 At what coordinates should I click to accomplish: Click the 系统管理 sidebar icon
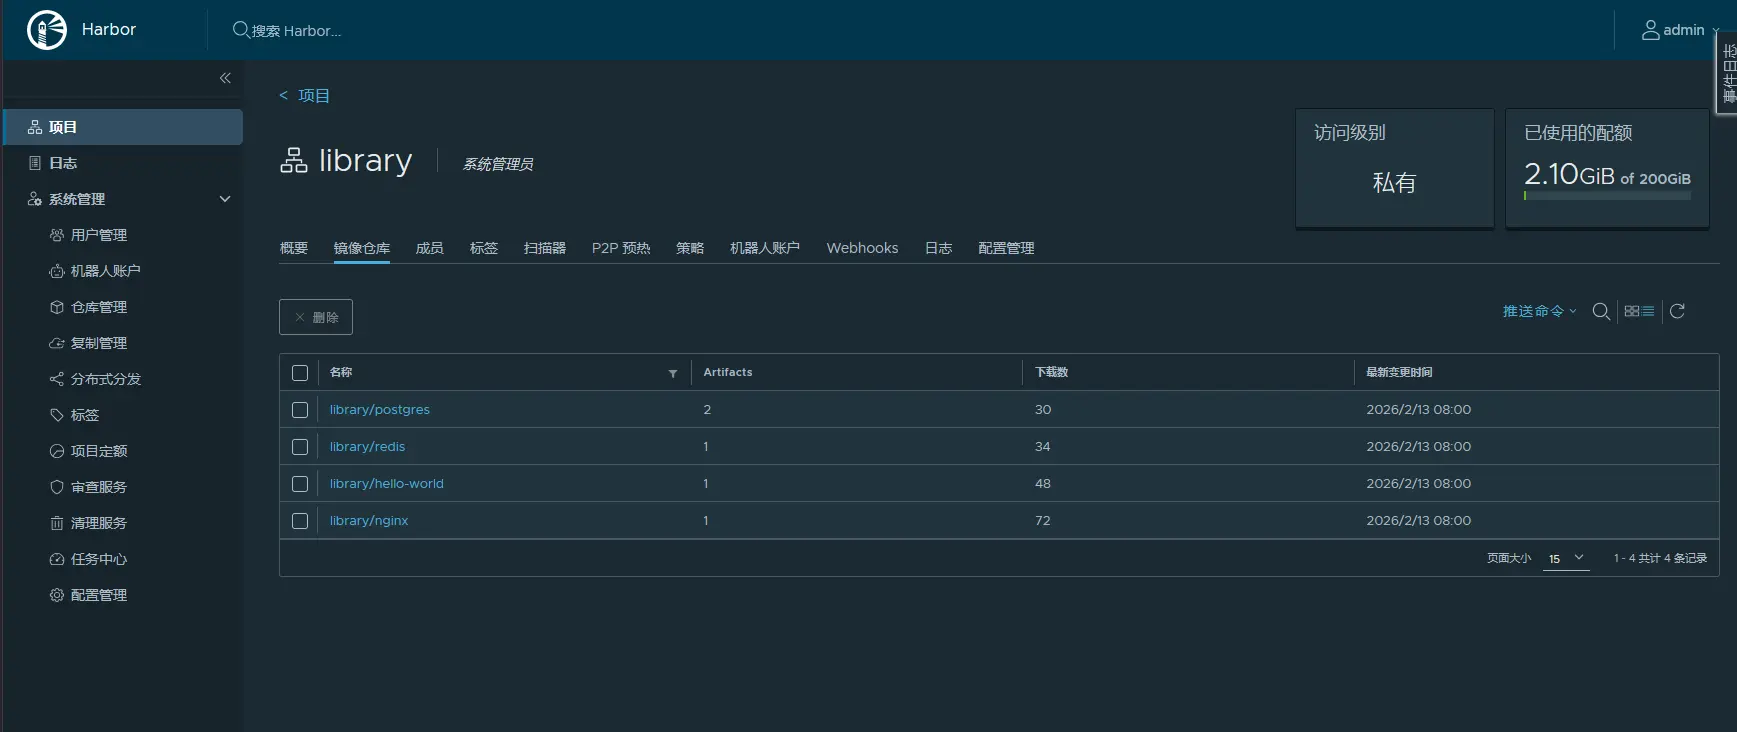35,199
